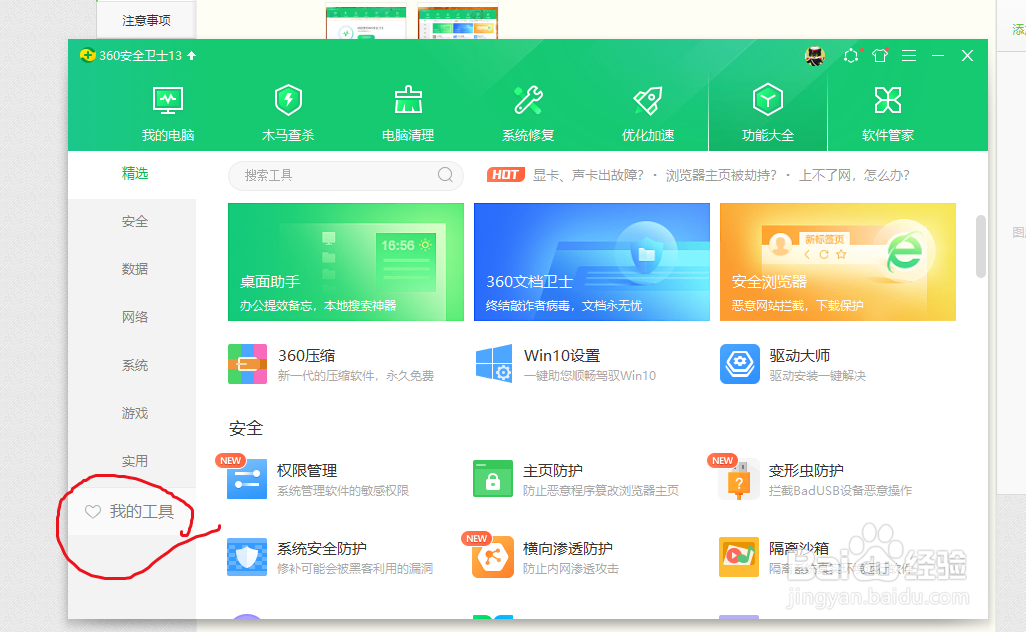Click the 浏览器主页被劫持? link
Screen dimensions: 1026x632
(x=721, y=175)
